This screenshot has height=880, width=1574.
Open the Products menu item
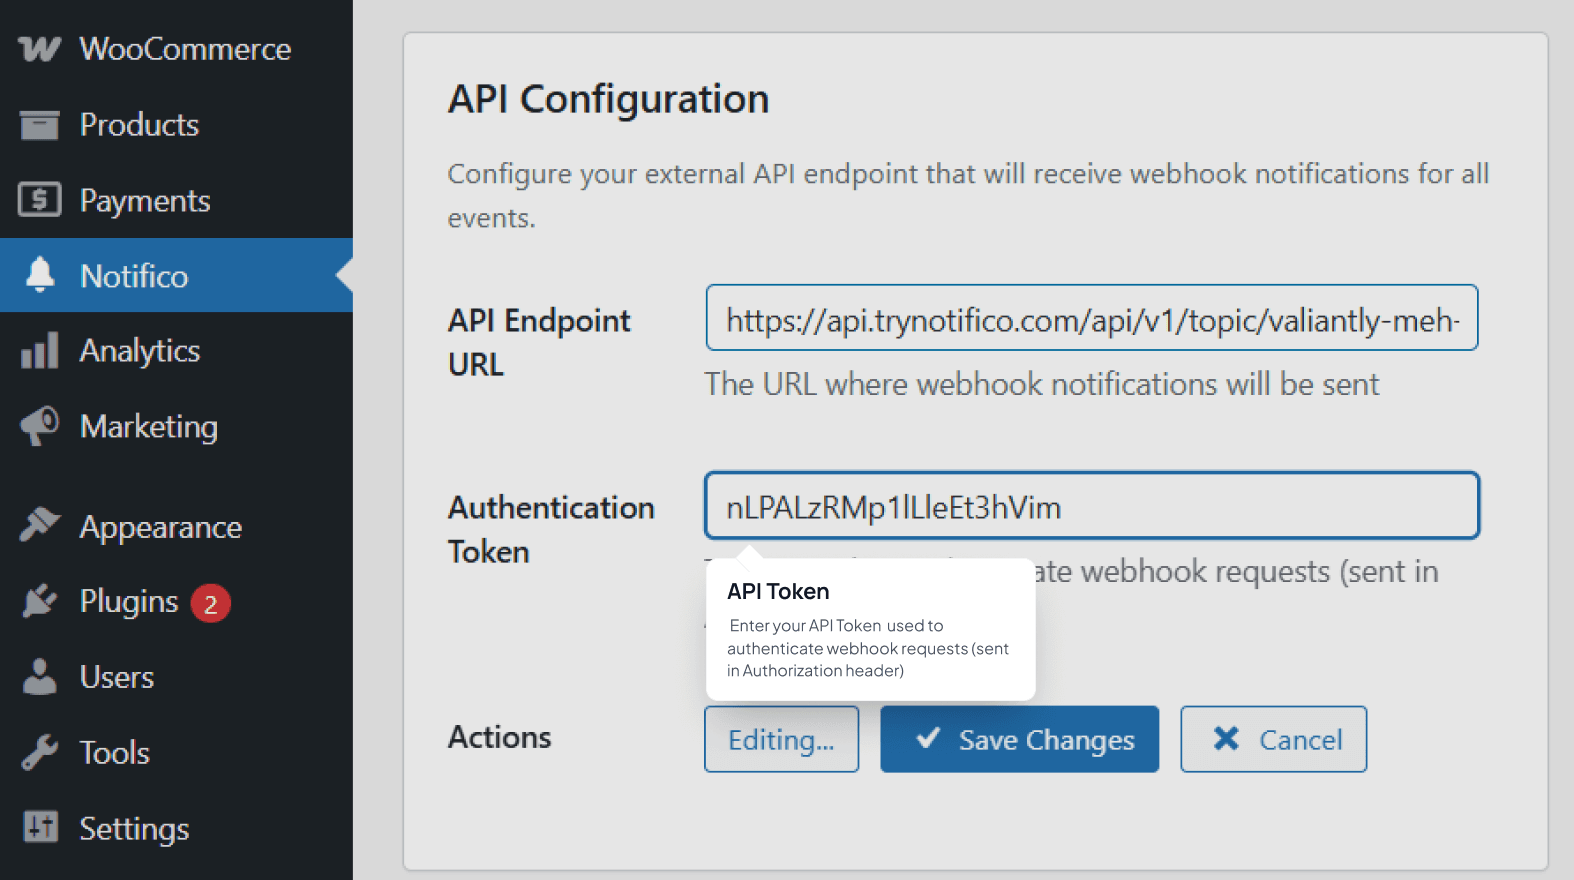tap(176, 125)
